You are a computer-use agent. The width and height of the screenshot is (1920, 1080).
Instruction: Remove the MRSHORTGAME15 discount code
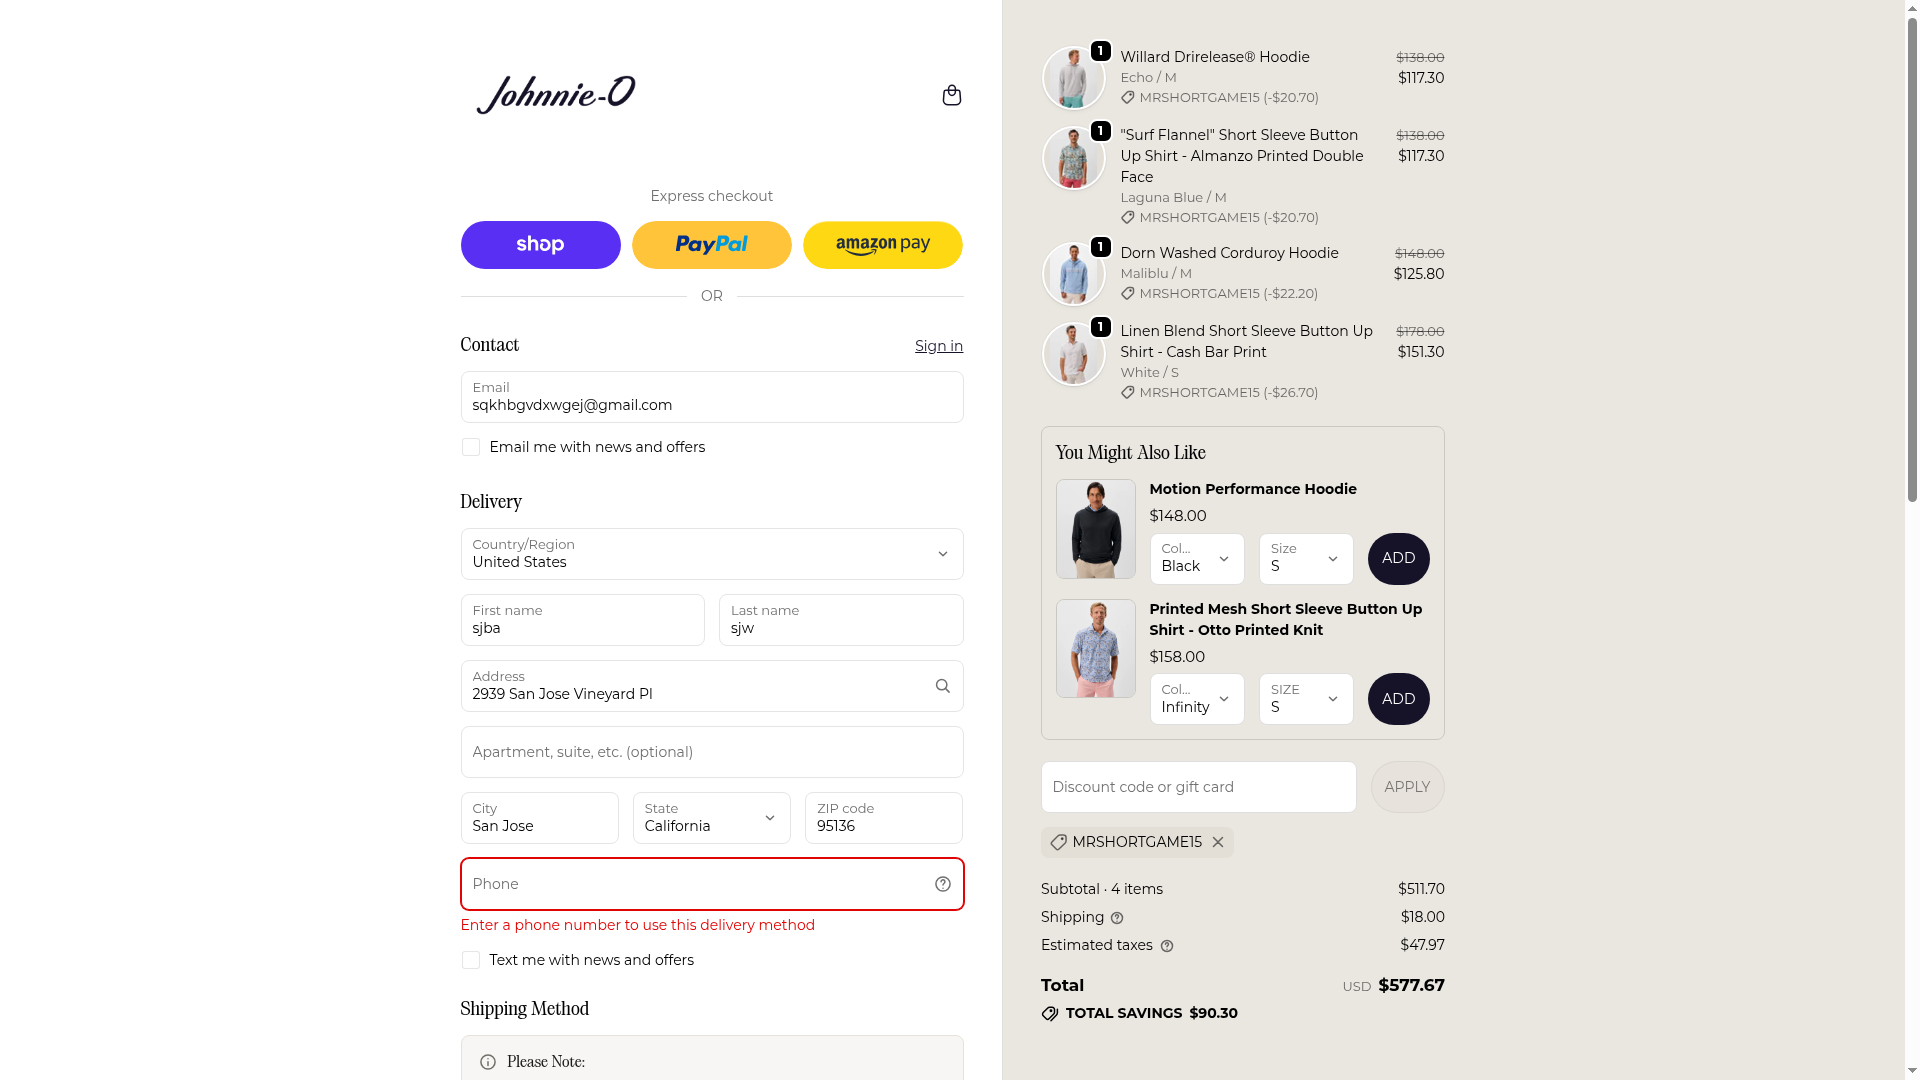pyautogui.click(x=1218, y=842)
